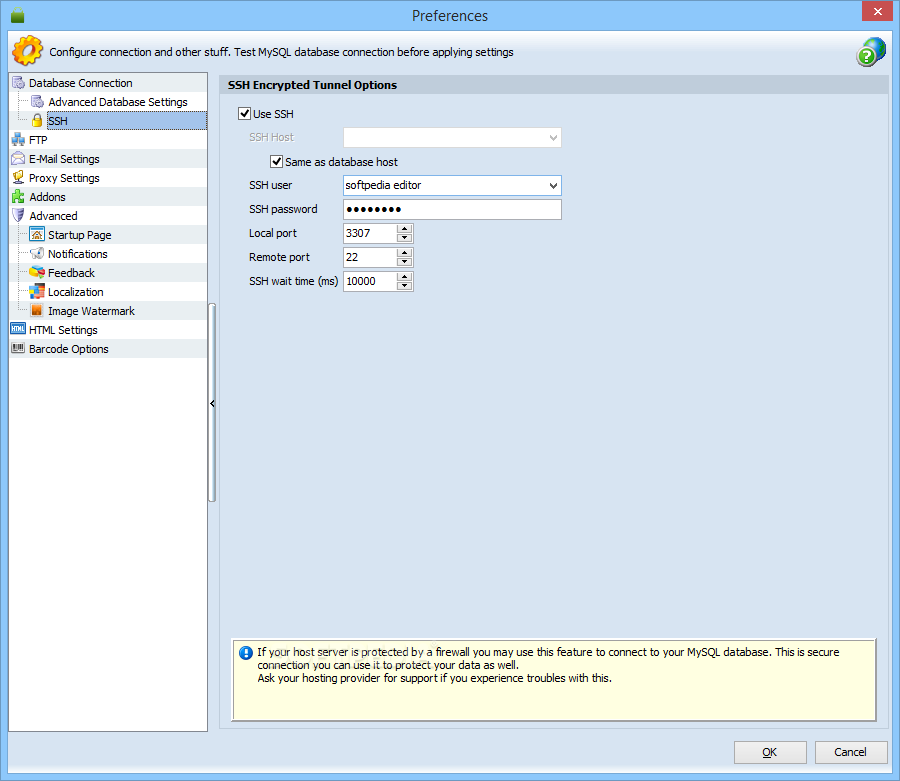The width and height of the screenshot is (900, 781).
Task: Toggle the Use SSH checkbox
Action: coord(245,114)
